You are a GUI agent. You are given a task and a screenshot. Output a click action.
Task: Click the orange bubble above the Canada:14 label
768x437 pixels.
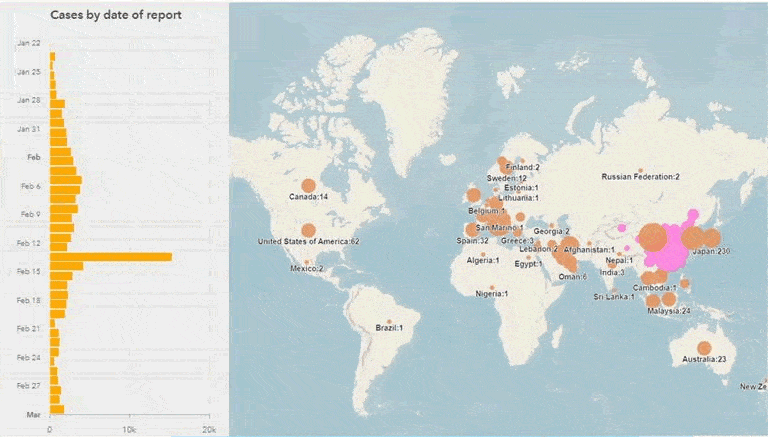[x=308, y=186]
